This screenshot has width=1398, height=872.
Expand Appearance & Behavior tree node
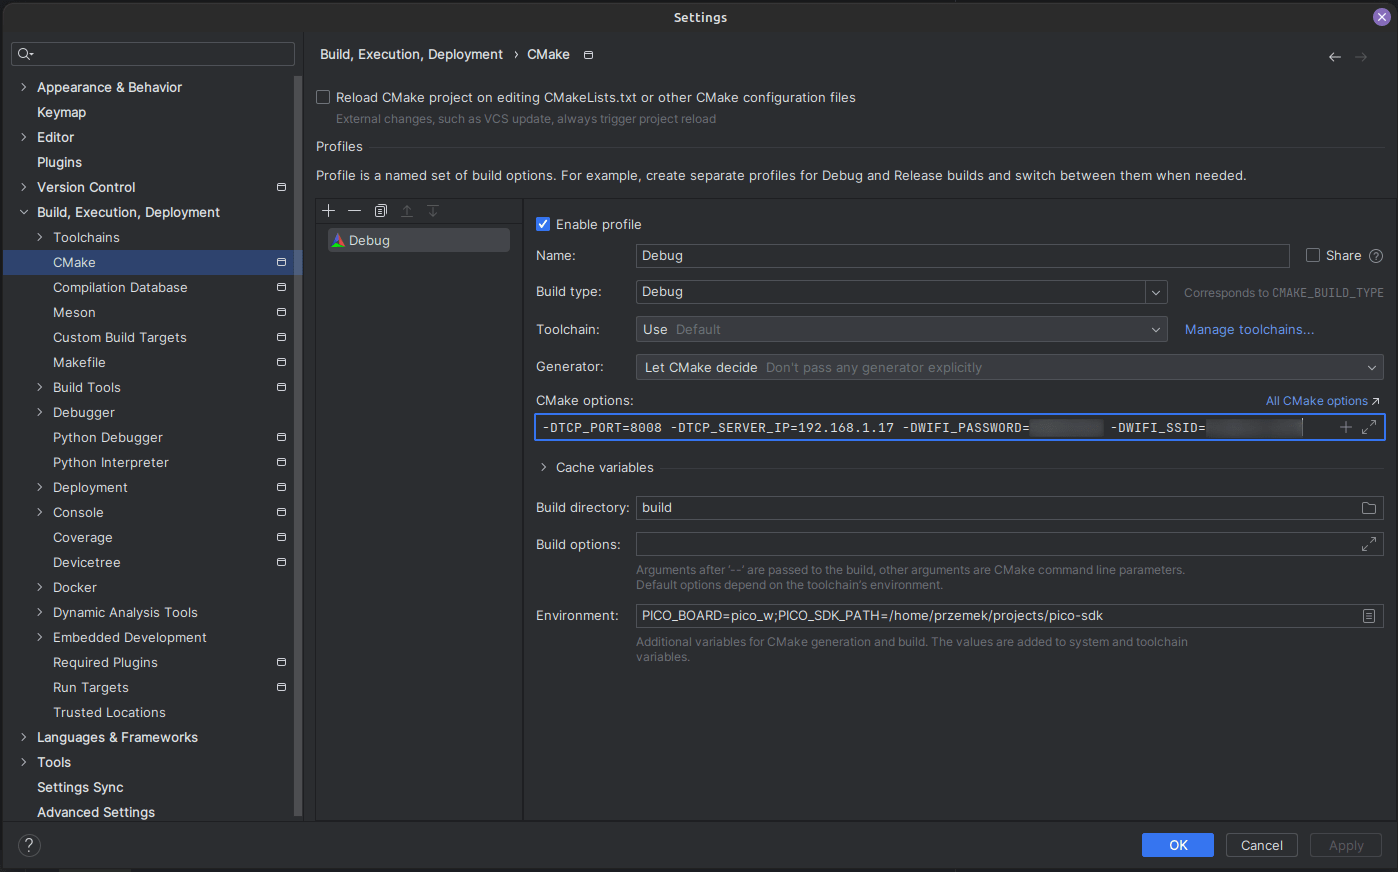(24, 87)
